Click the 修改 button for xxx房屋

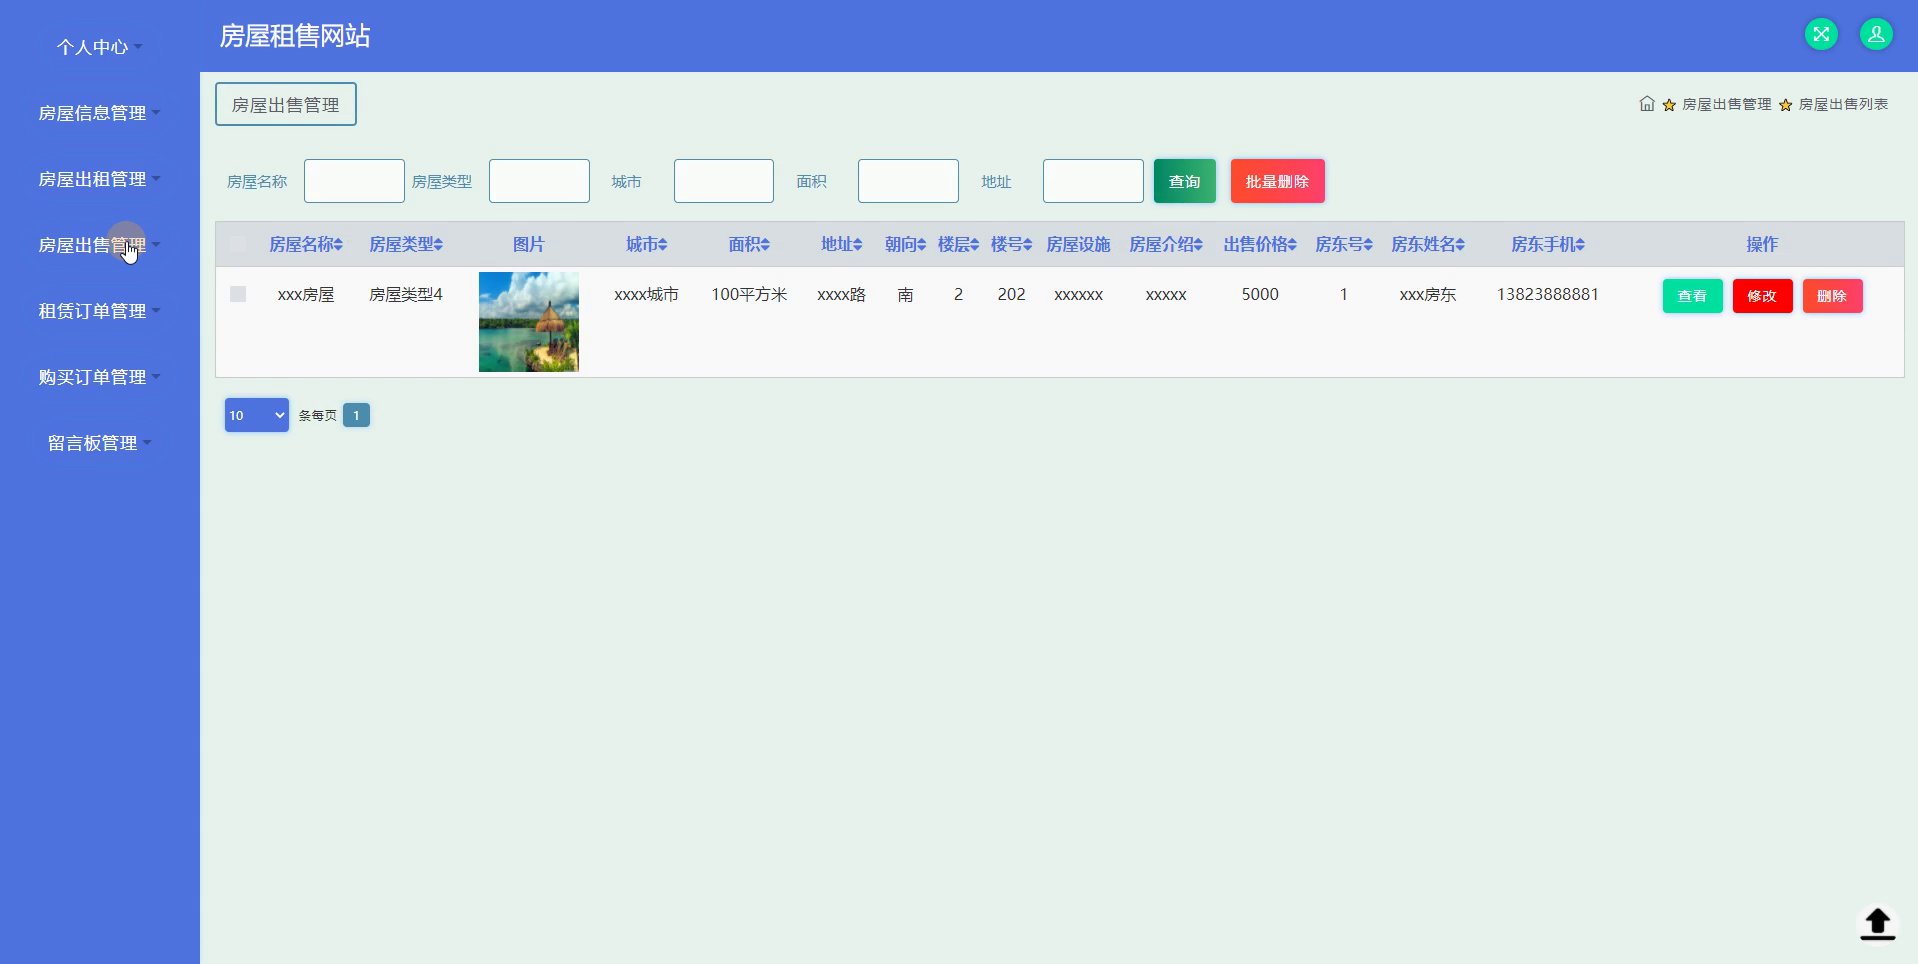click(x=1762, y=296)
